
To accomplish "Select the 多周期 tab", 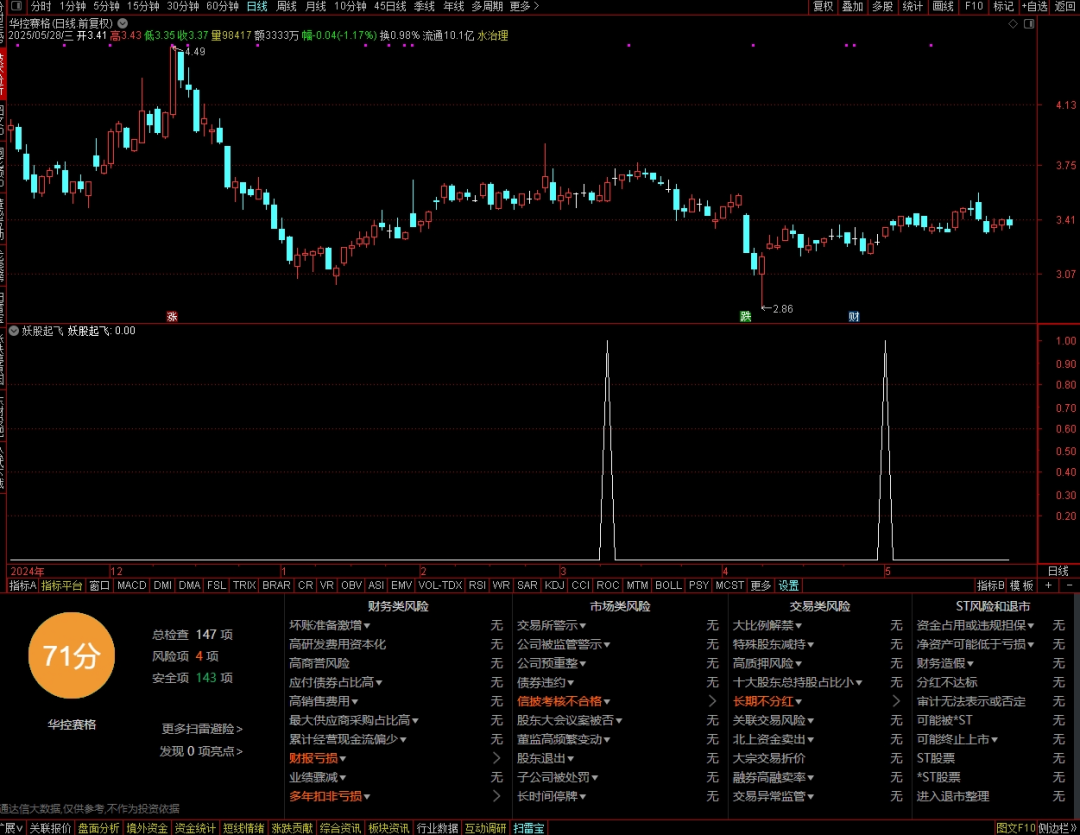I will [487, 6].
